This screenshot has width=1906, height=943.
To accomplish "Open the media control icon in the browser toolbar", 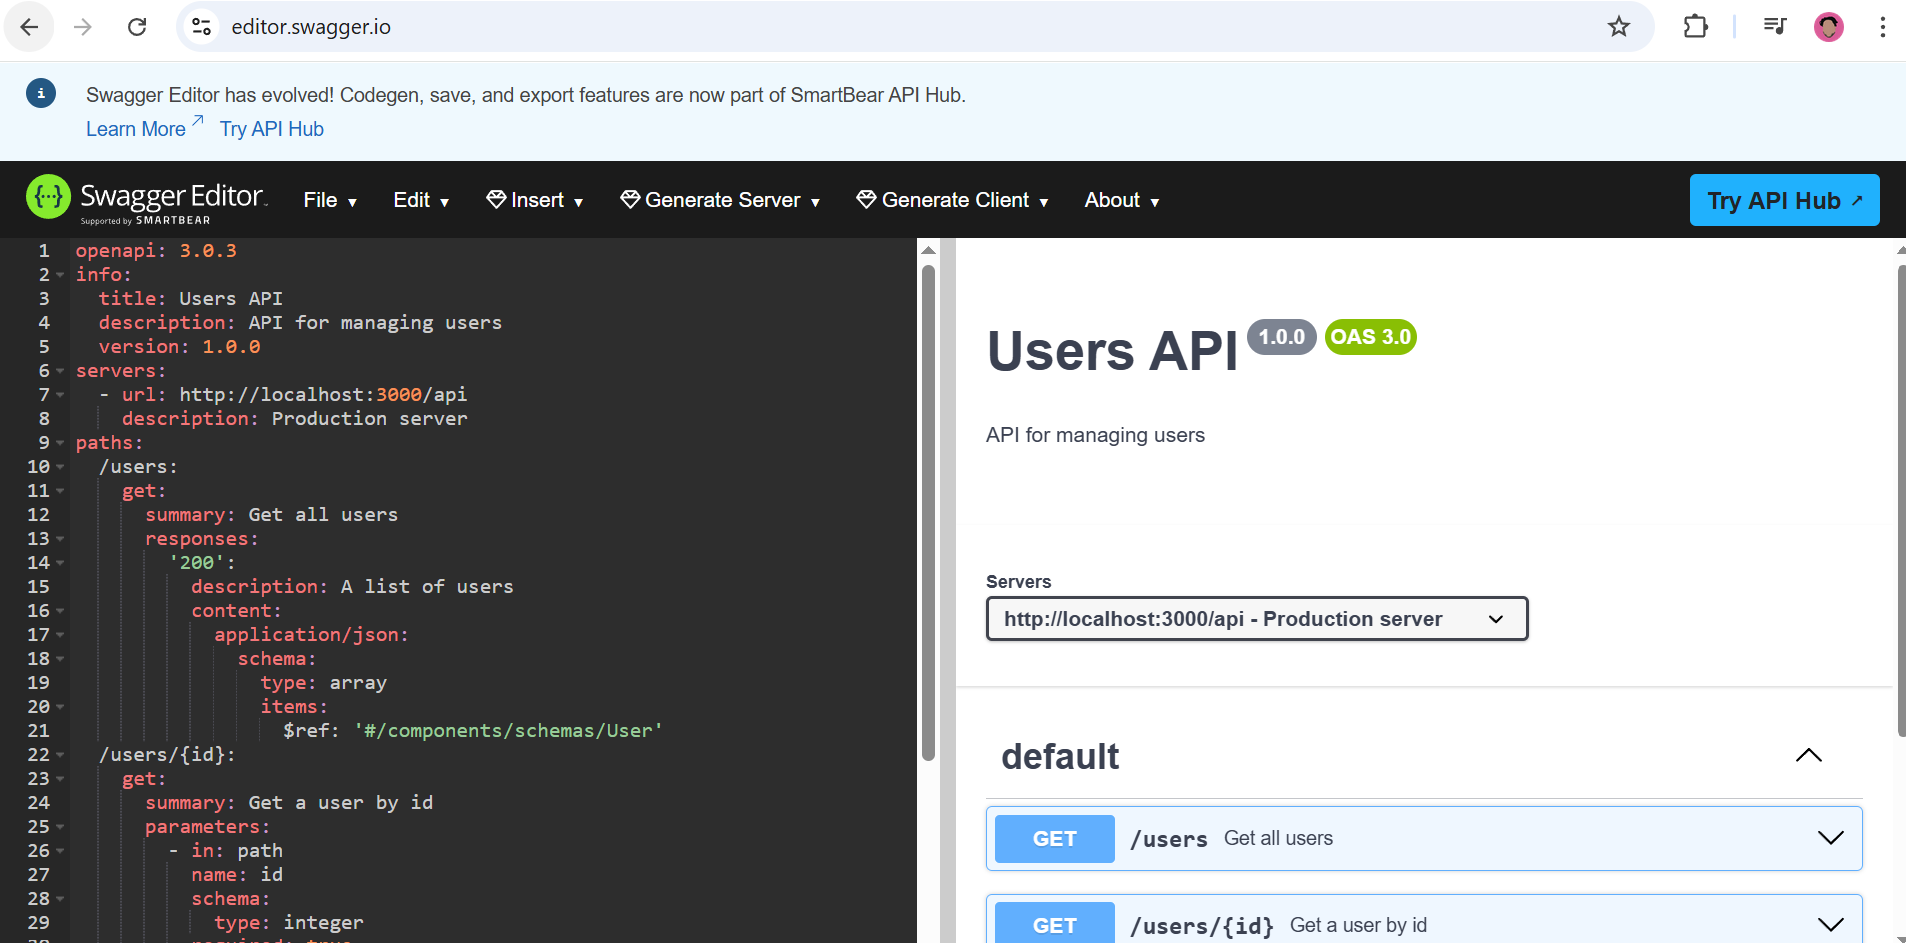I will point(1775,27).
